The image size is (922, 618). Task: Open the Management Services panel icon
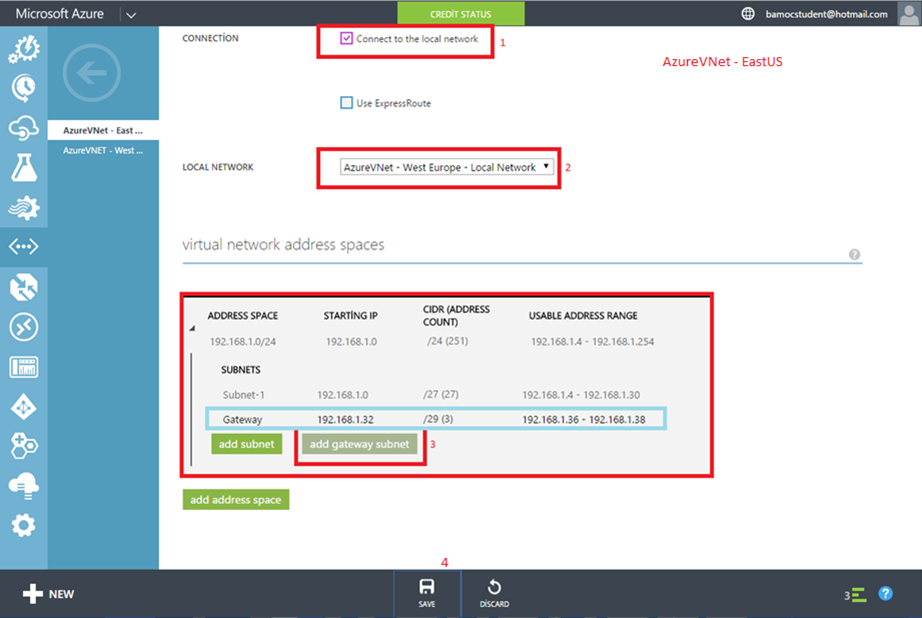pos(24,367)
